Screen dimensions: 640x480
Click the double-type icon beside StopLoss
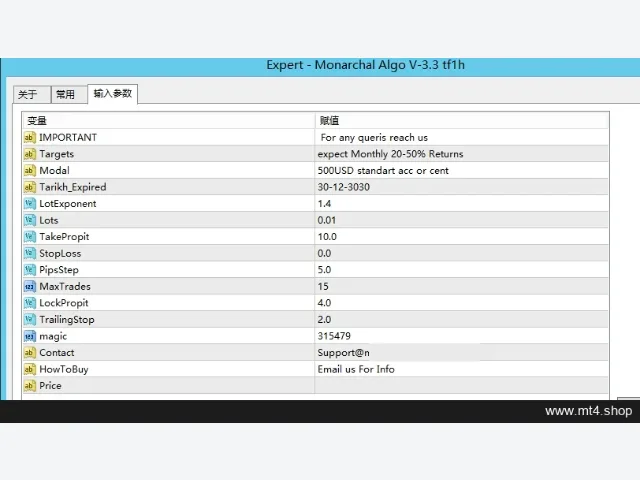pyautogui.click(x=30, y=253)
